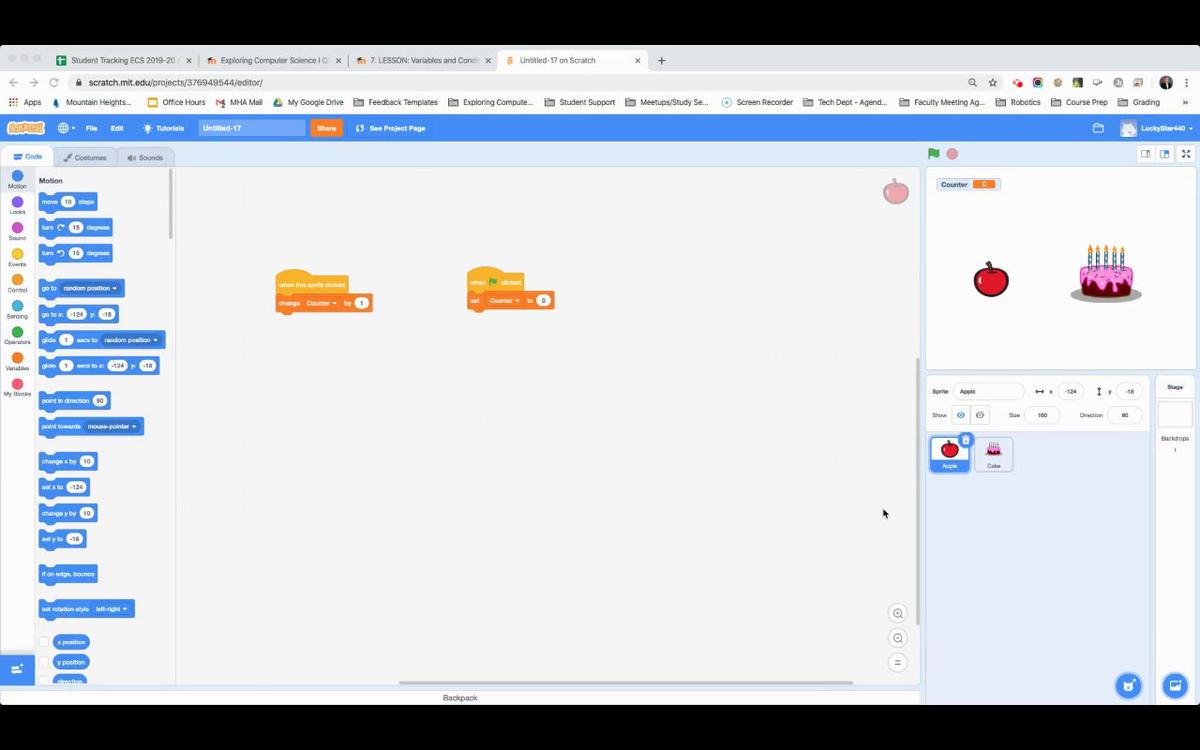Screen dimensions: 1200x750
Task: Select the Variables block category
Action: pyautogui.click(x=17, y=362)
